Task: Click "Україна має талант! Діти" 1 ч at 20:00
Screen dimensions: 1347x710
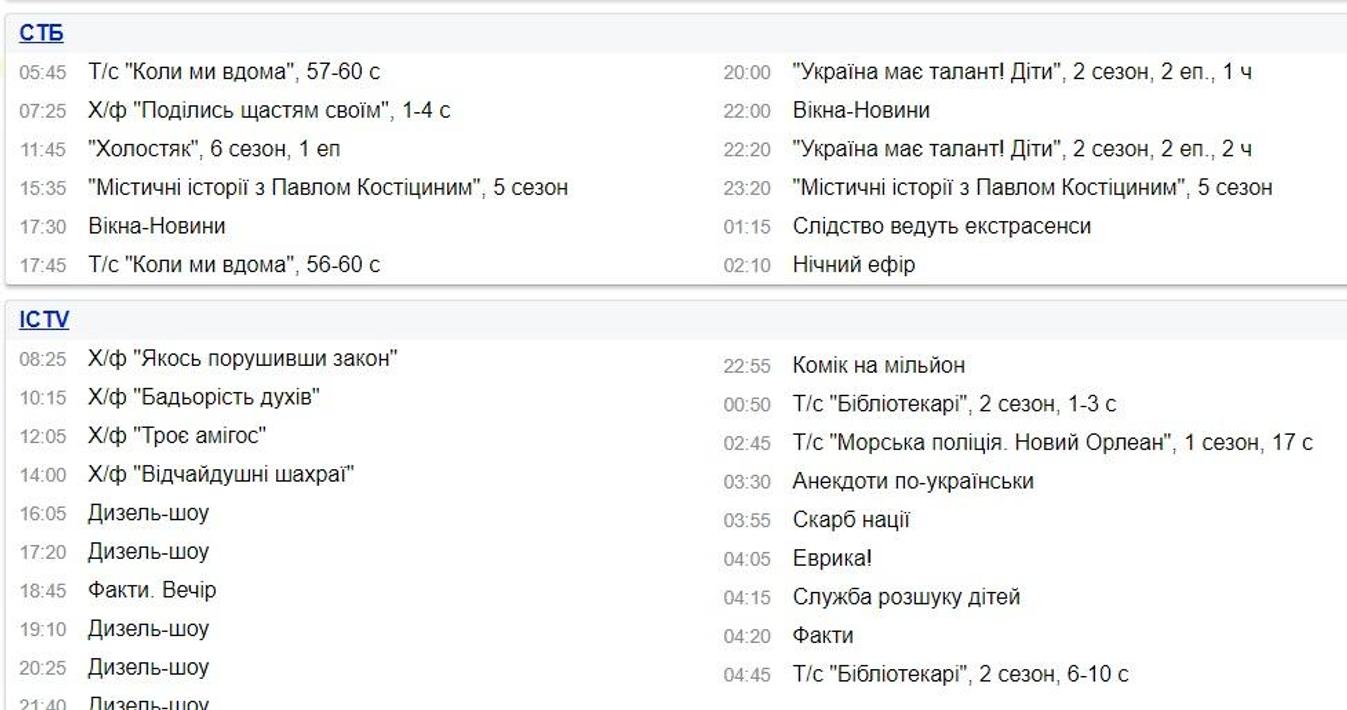Action: [1022, 72]
